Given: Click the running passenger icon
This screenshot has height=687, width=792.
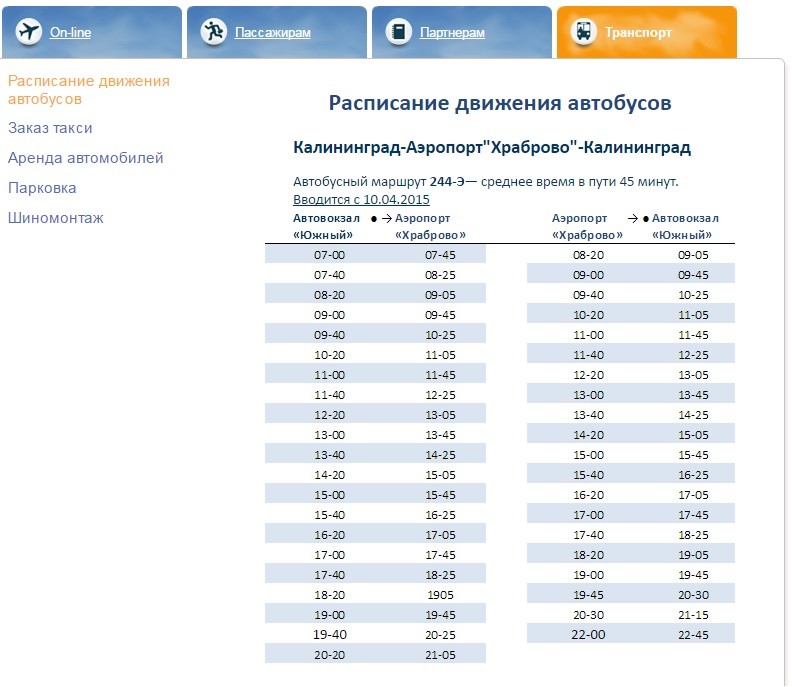Looking at the screenshot, I should (x=213, y=32).
